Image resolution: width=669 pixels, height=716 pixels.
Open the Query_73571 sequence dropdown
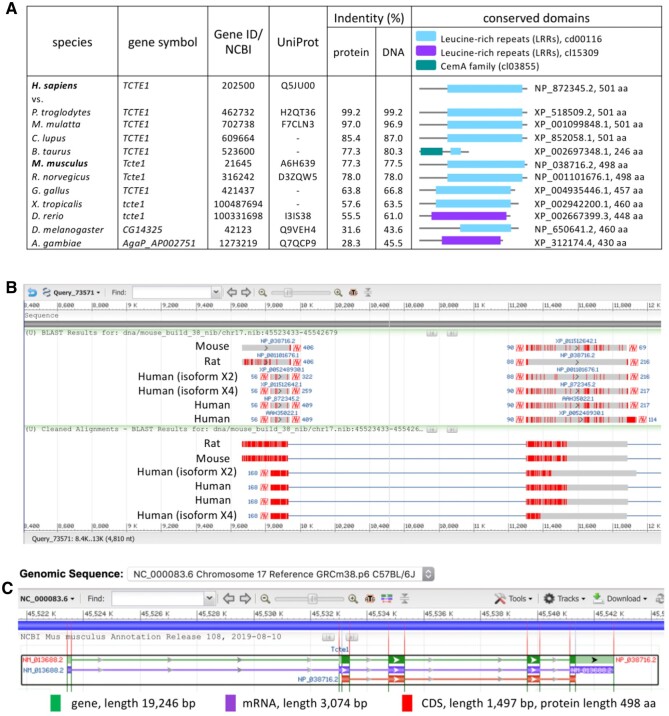coord(77,293)
